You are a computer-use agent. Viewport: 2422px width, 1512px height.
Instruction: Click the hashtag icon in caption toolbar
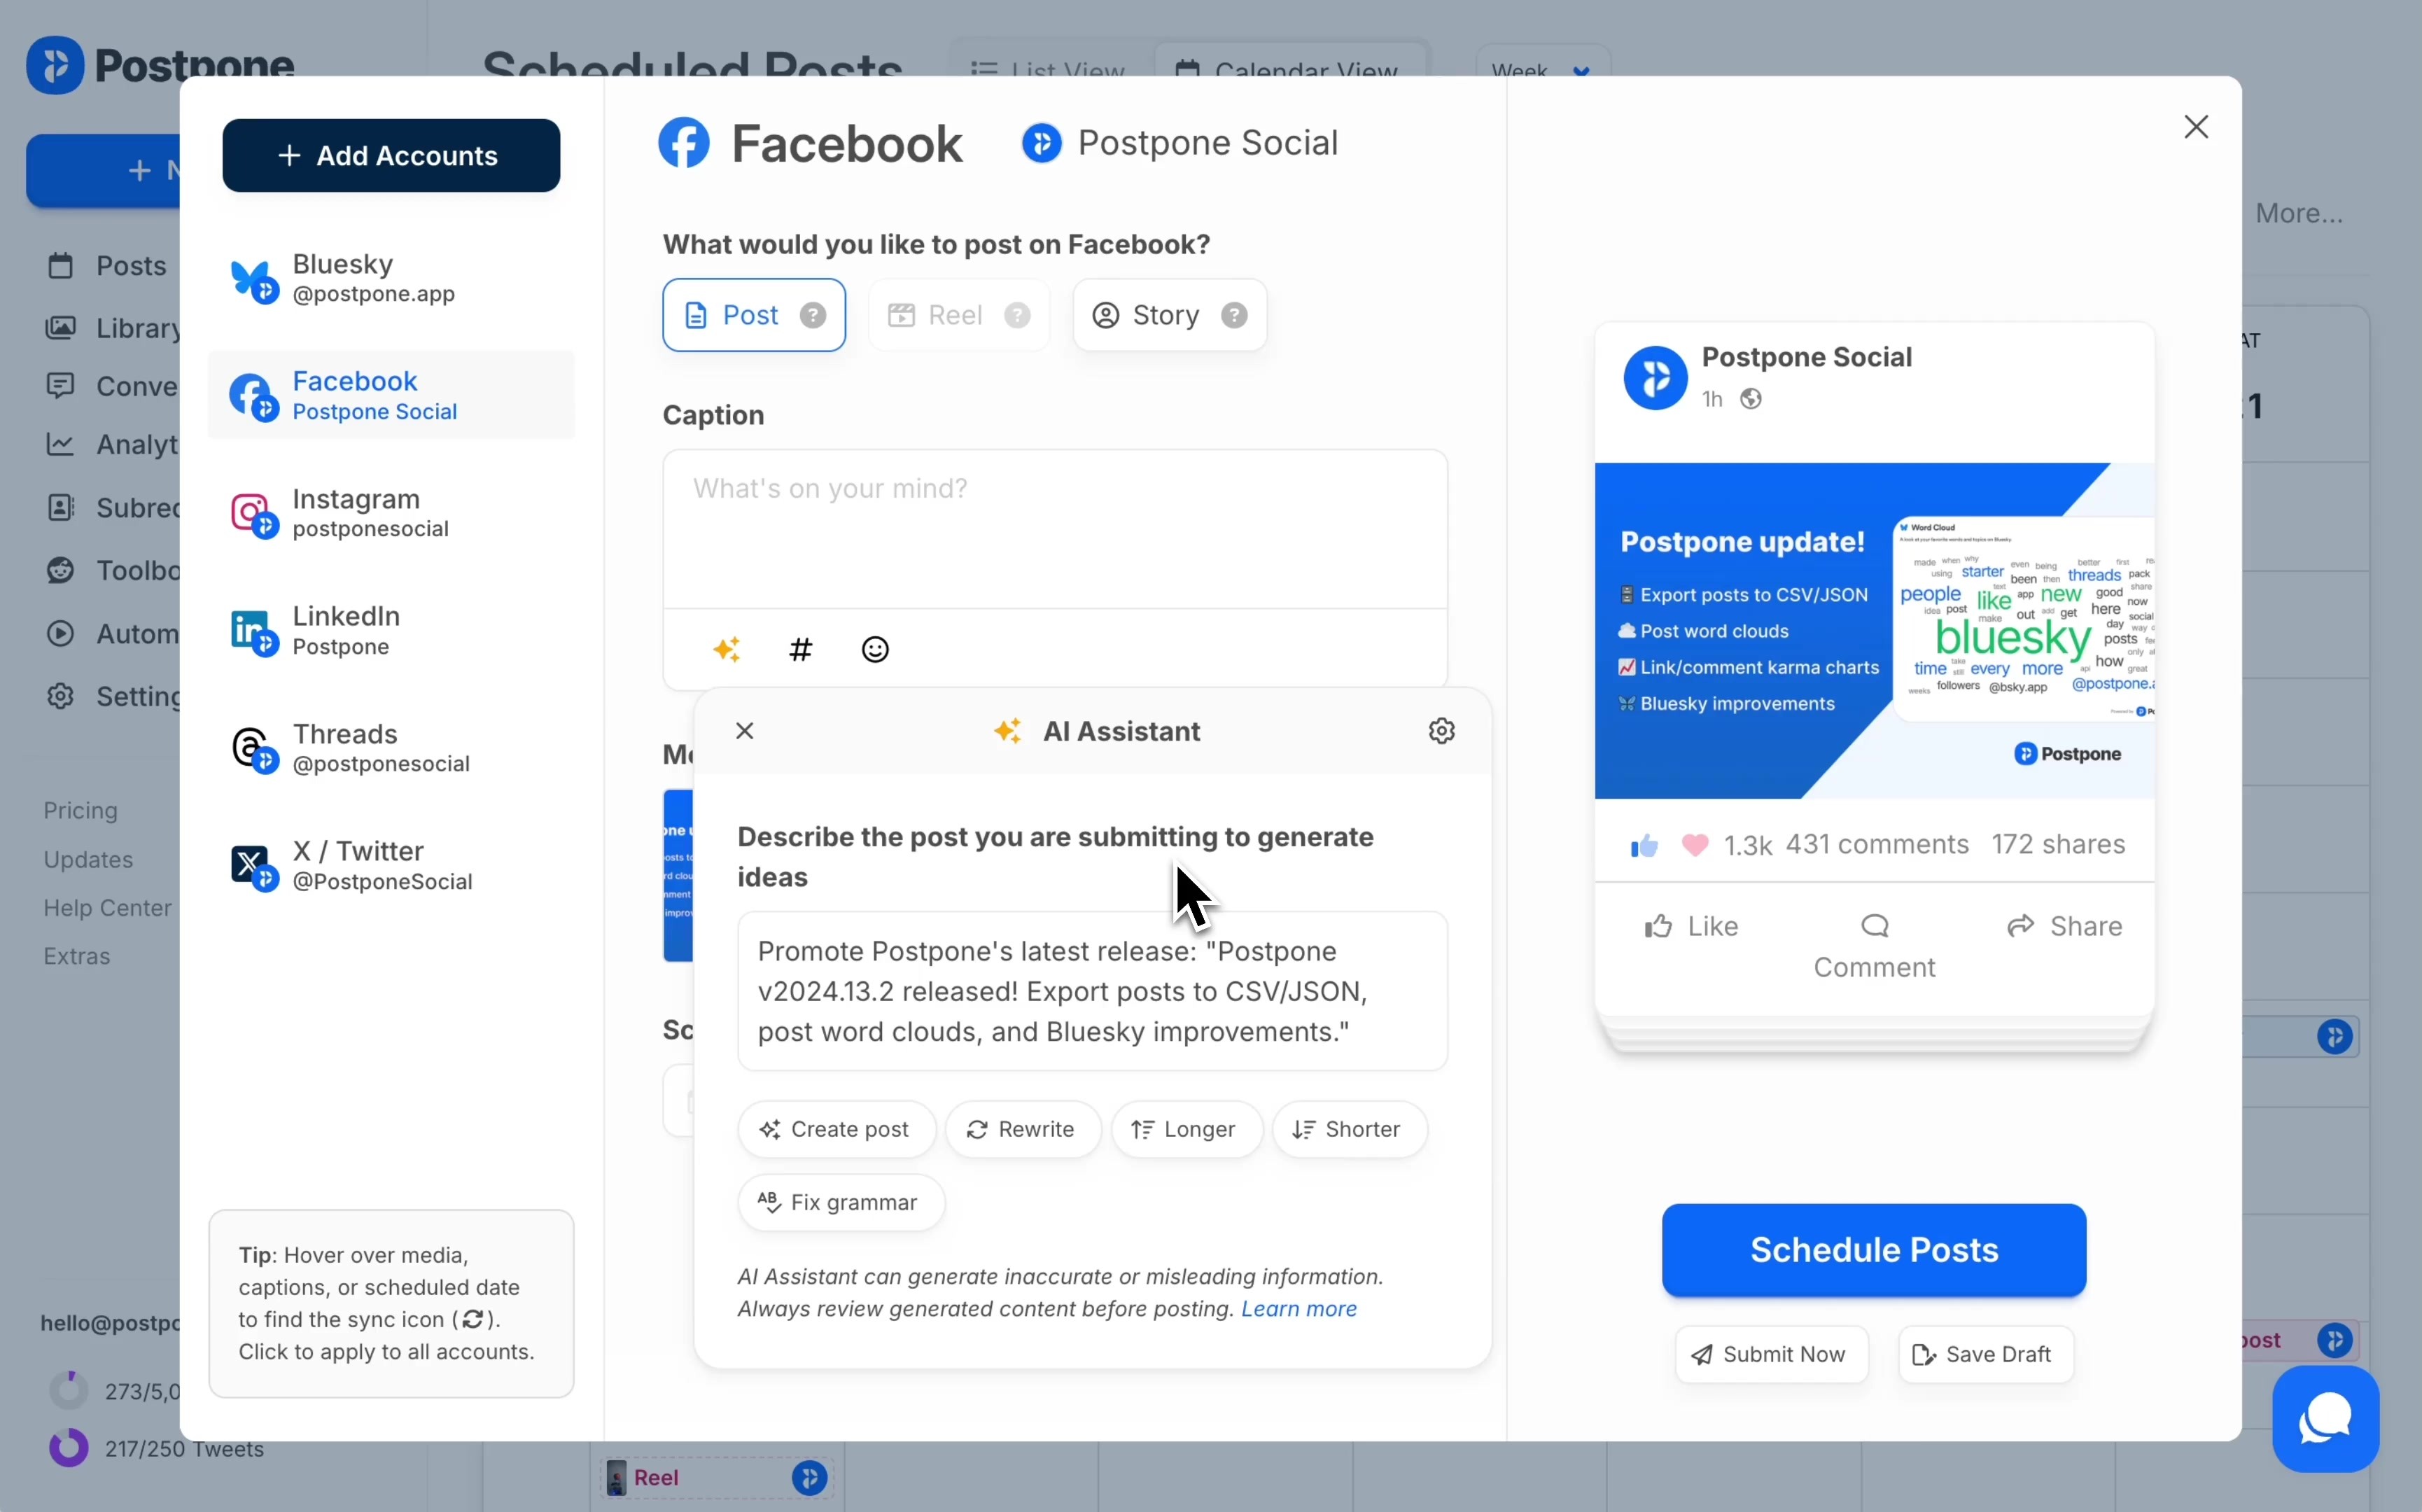pyautogui.click(x=801, y=650)
